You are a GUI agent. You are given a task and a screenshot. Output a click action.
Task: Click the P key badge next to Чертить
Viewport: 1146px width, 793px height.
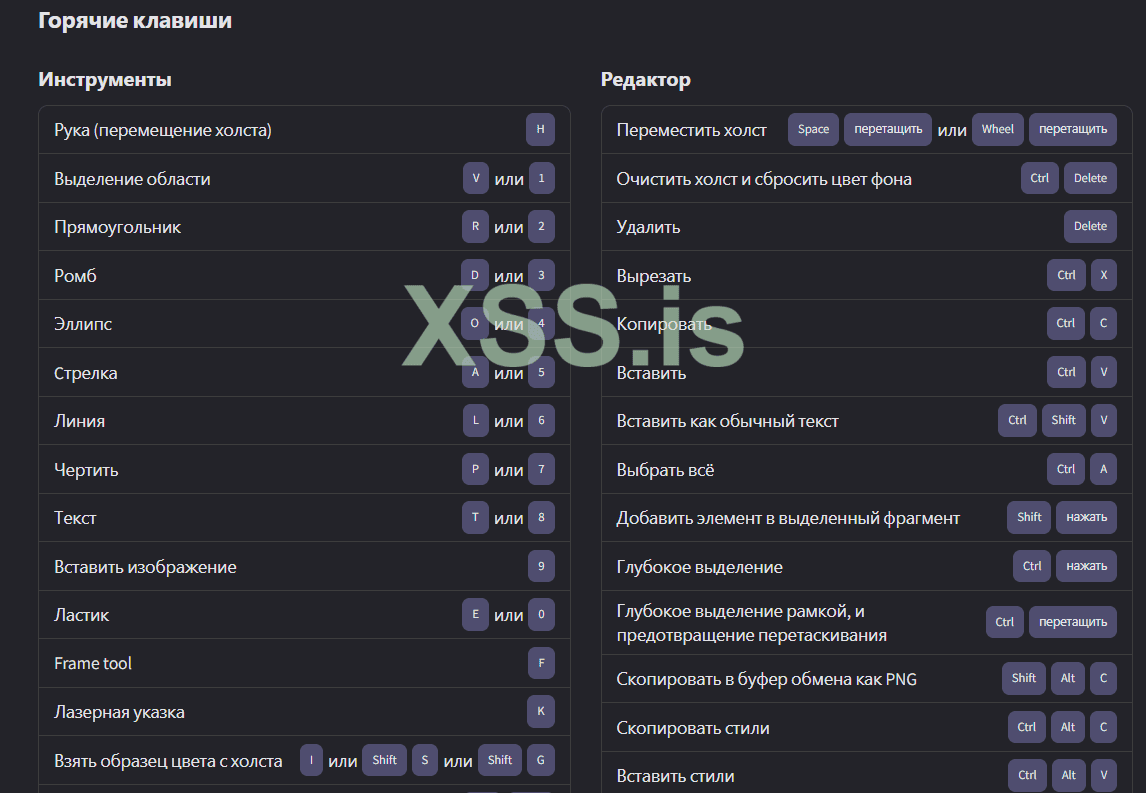tap(476, 469)
